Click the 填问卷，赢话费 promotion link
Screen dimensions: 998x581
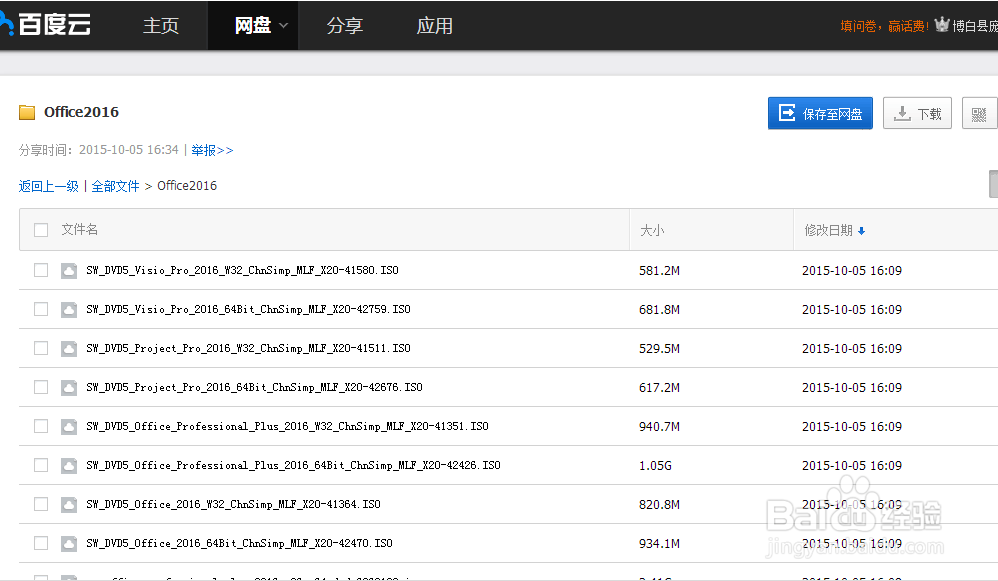coord(884,25)
